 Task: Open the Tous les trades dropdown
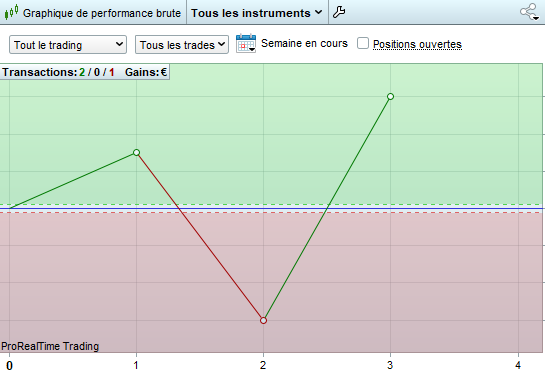pyautogui.click(x=181, y=44)
